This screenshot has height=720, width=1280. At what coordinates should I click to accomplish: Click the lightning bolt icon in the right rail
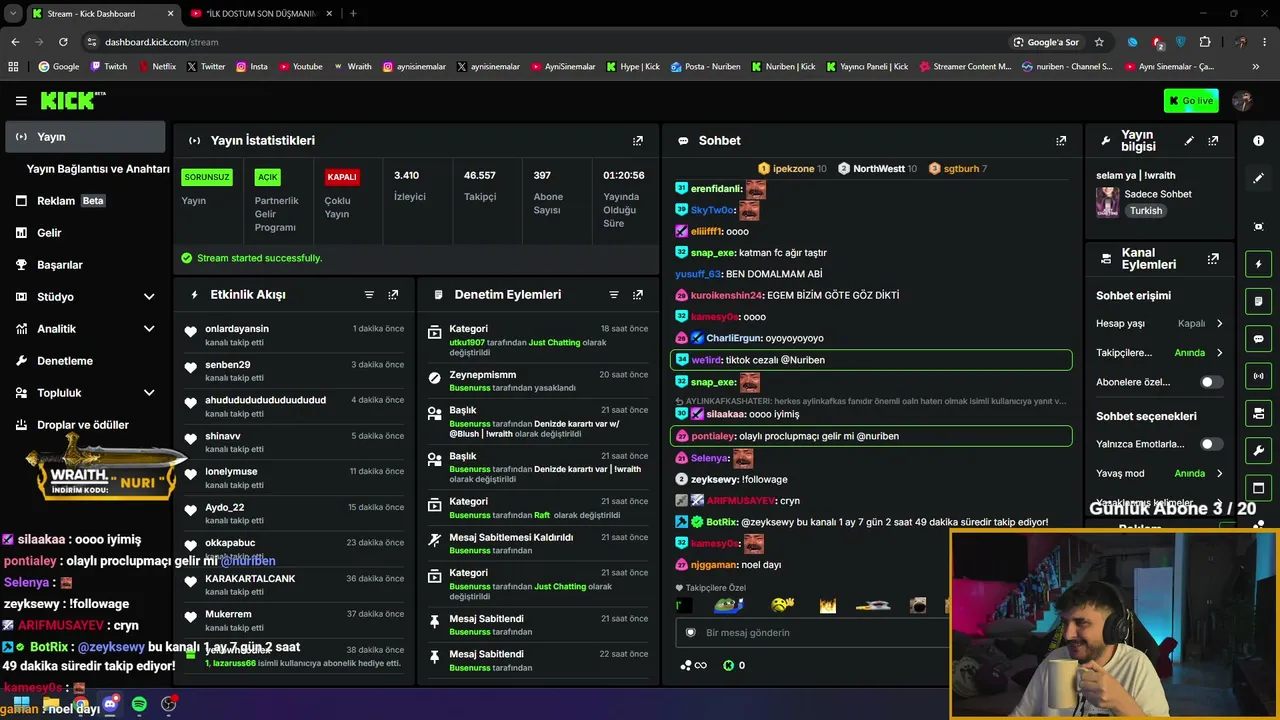1259,264
